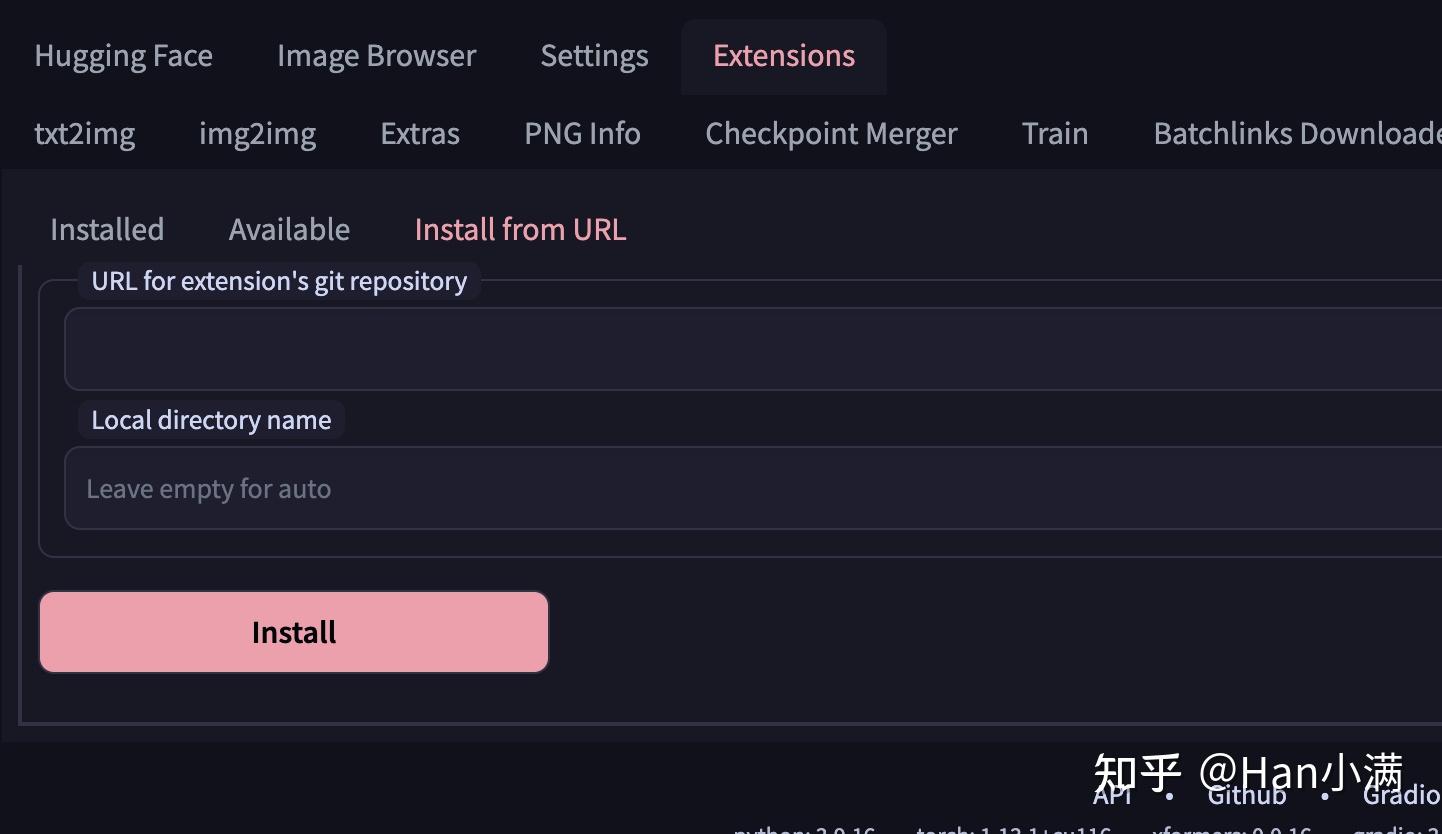View the Available extensions sub-tab
Screen dimensions: 1442x834
click(x=289, y=230)
